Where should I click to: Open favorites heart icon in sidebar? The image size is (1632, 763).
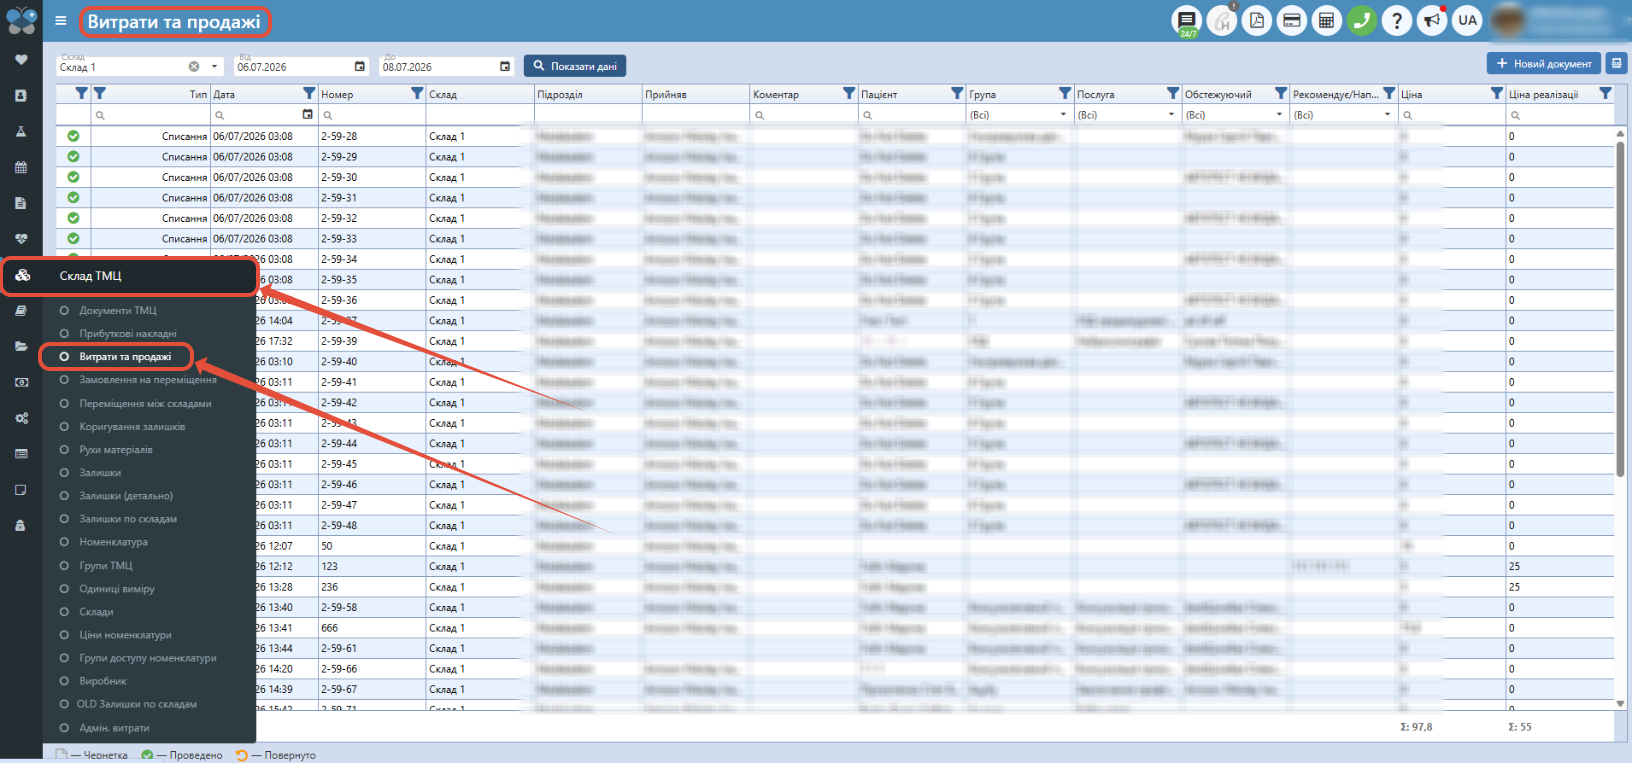pyautogui.click(x=21, y=59)
